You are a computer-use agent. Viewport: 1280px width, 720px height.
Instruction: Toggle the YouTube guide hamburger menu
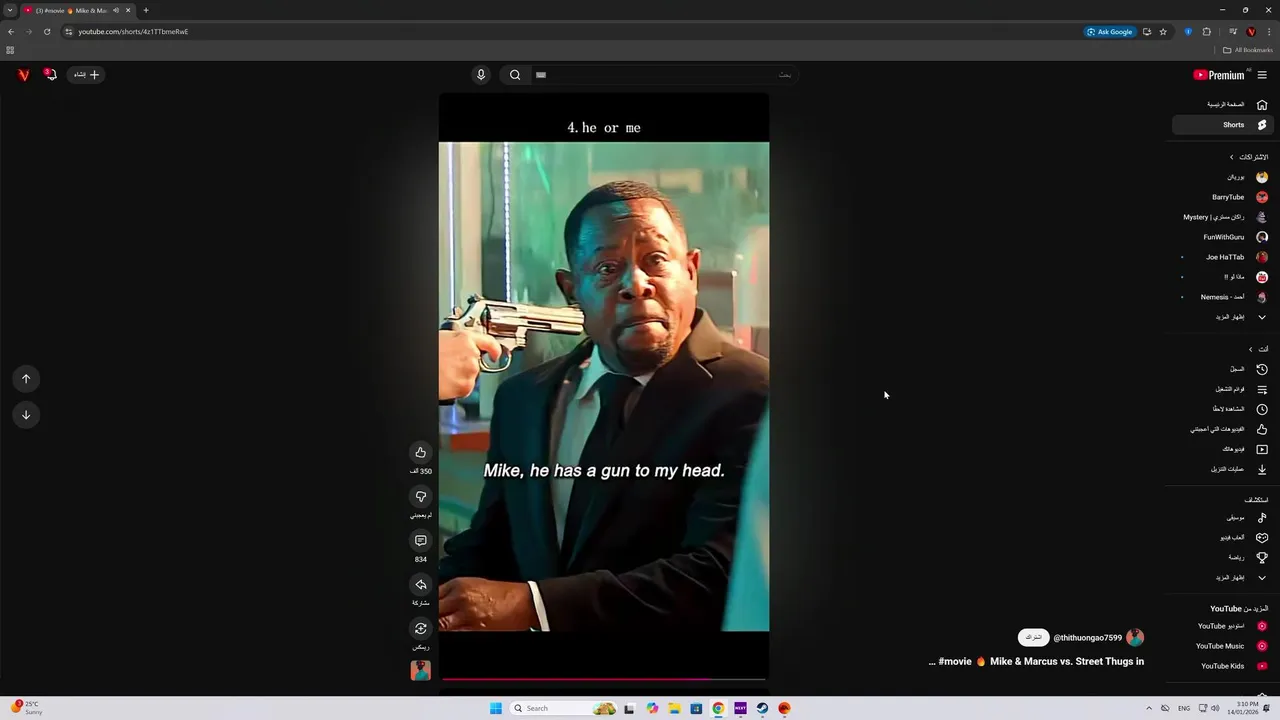pos(1262,75)
